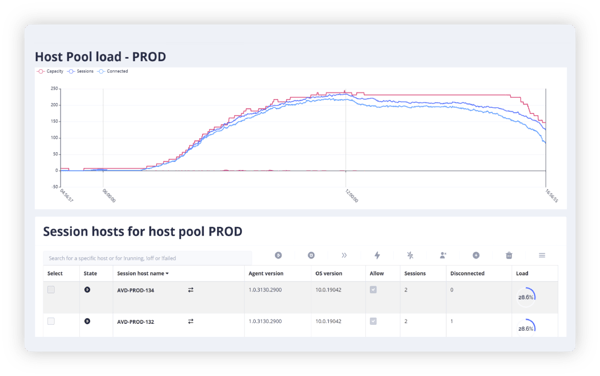Click the State column header
This screenshot has height=376, width=600.
pyautogui.click(x=90, y=273)
